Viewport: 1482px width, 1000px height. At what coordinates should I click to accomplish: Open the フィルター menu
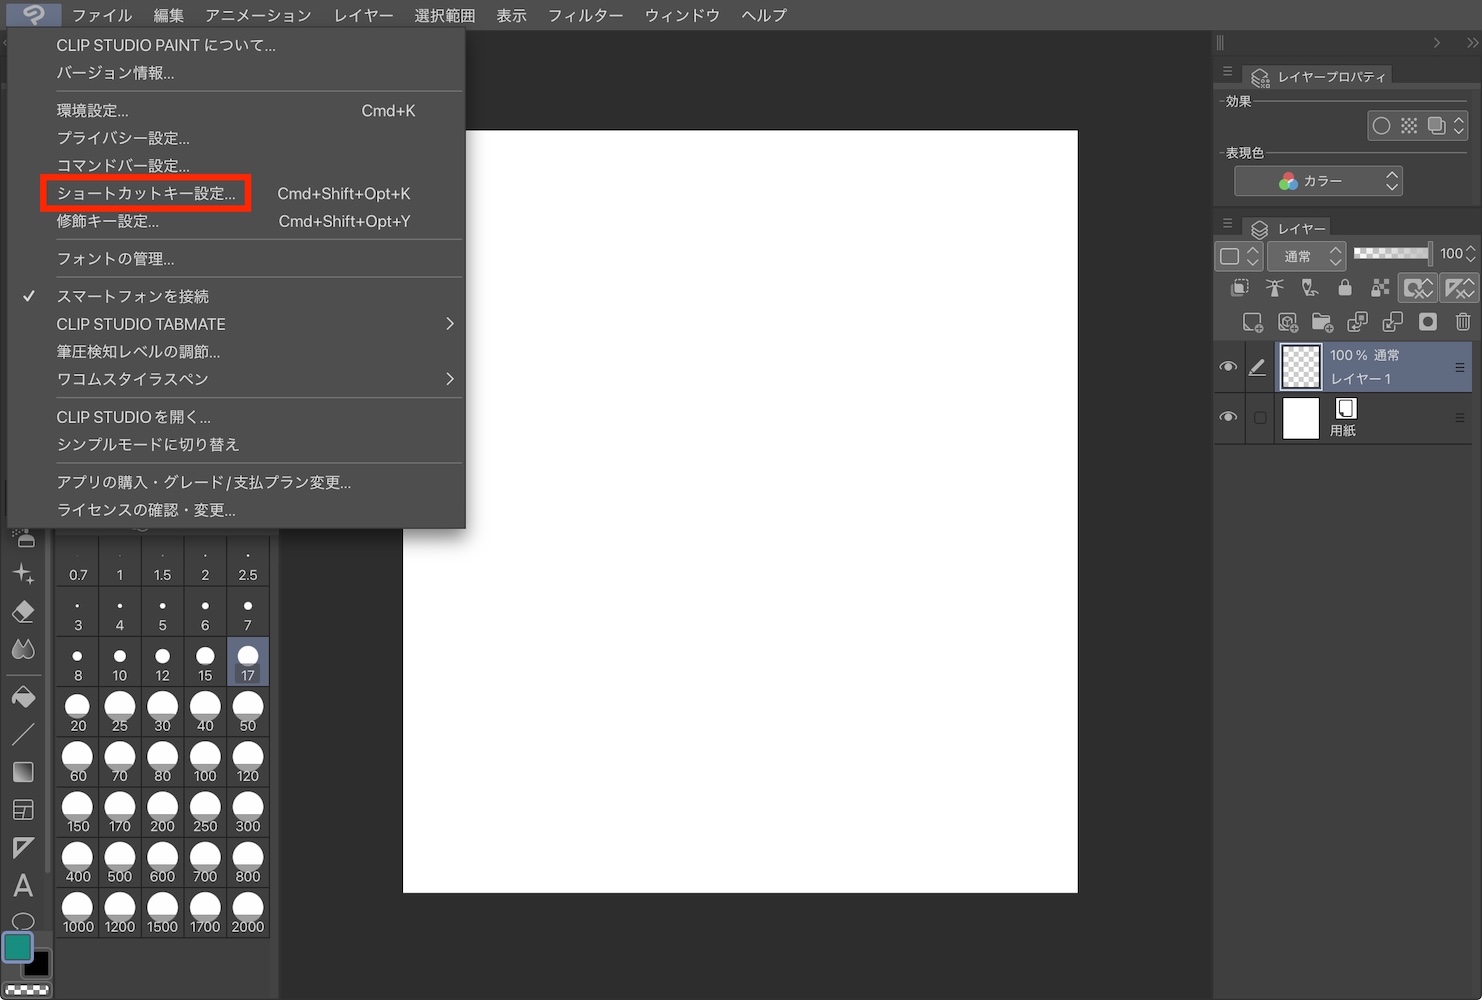(x=585, y=15)
